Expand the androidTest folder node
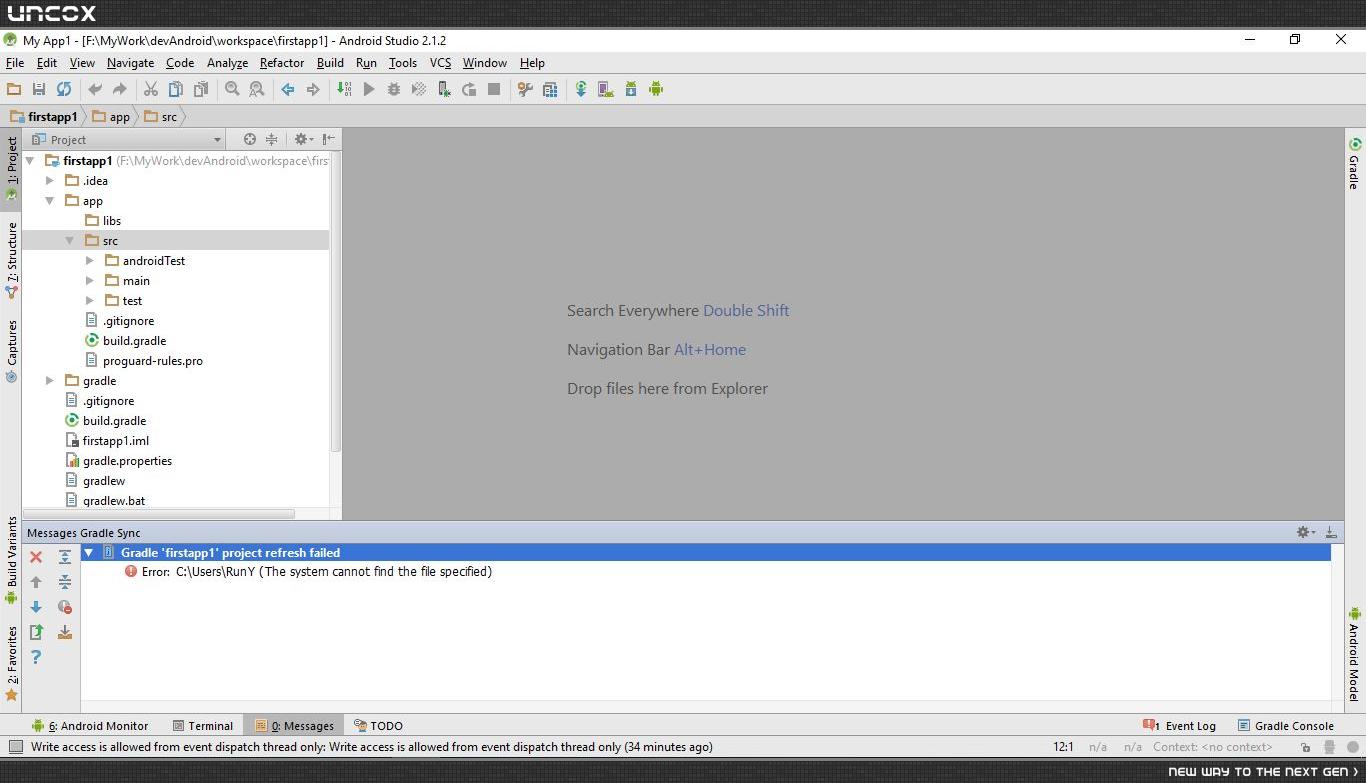Viewport: 1366px width, 783px height. (x=90, y=260)
